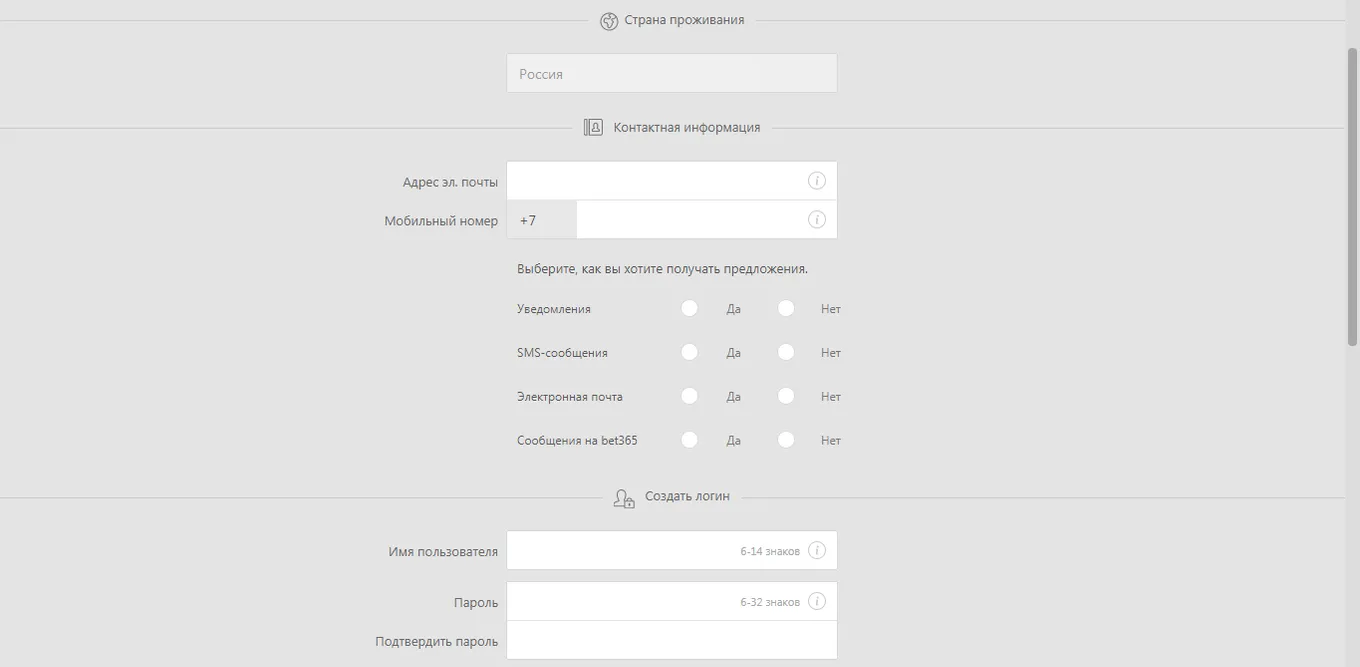The height and width of the screenshot is (667, 1360).
Task: Click the Сообщения на bet365 label
Action: [x=577, y=440]
